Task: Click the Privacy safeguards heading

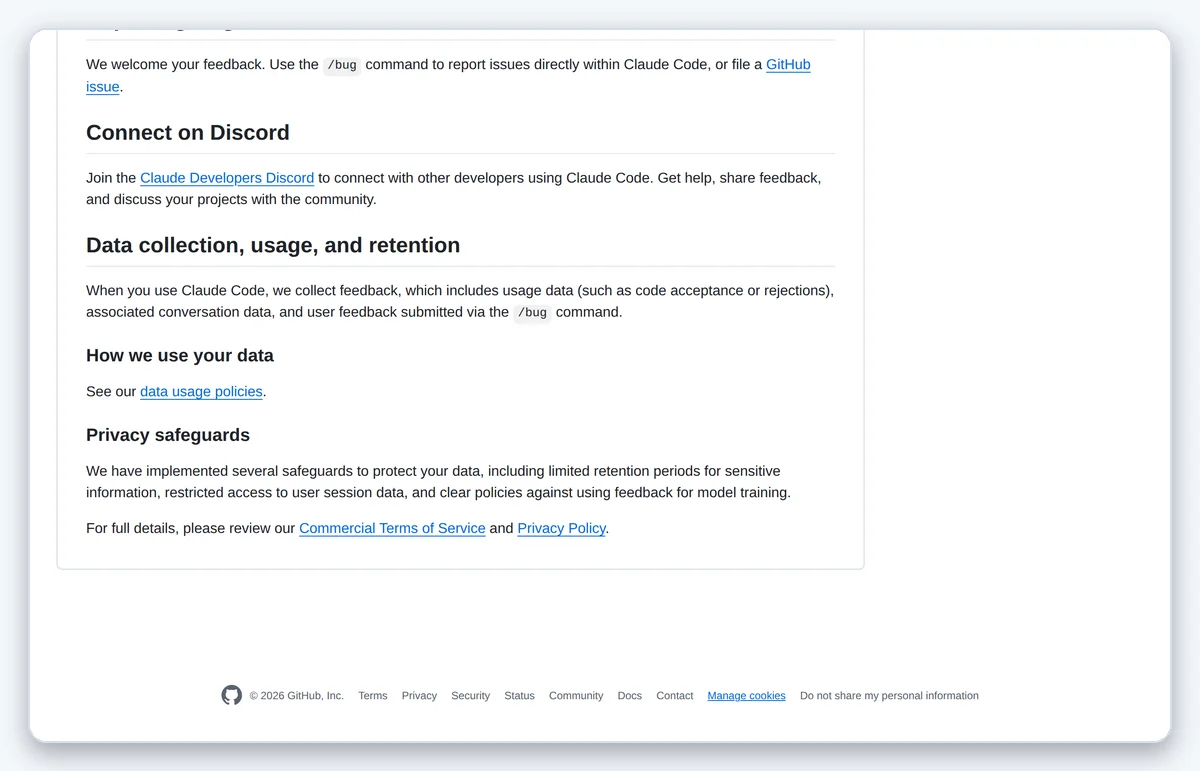Action: tap(168, 435)
